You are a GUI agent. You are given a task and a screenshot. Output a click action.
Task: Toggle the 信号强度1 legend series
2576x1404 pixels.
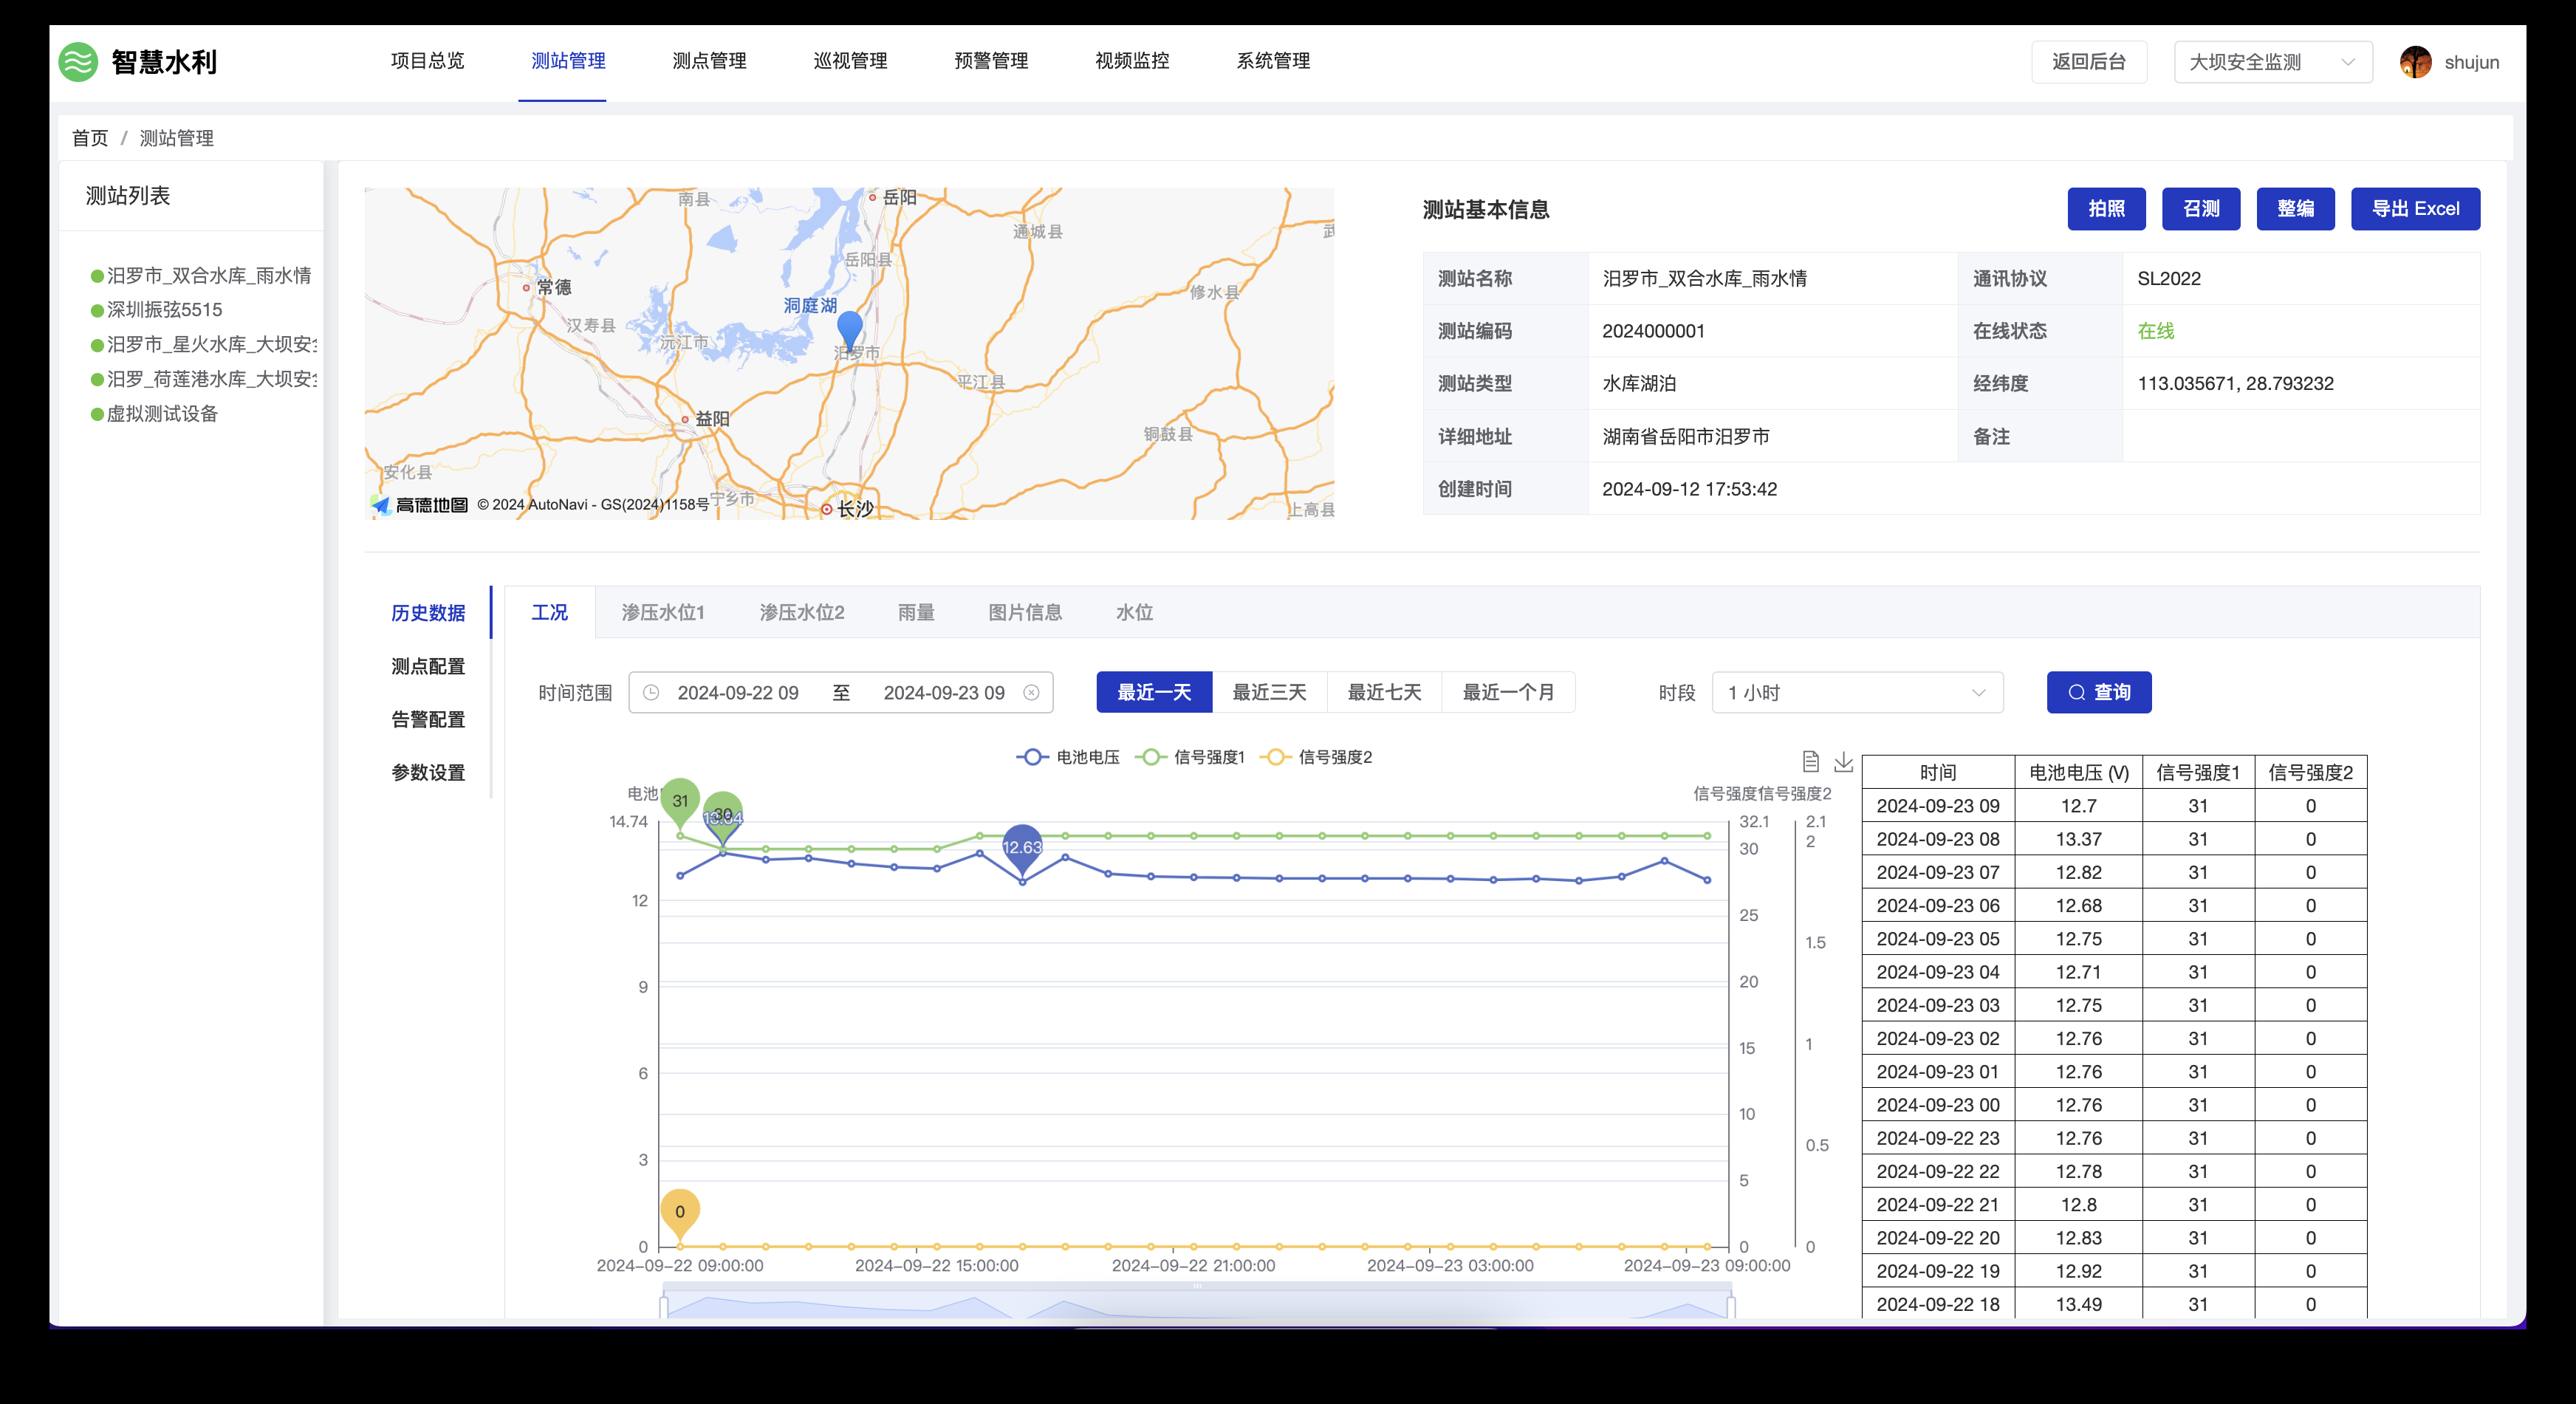tap(1190, 757)
